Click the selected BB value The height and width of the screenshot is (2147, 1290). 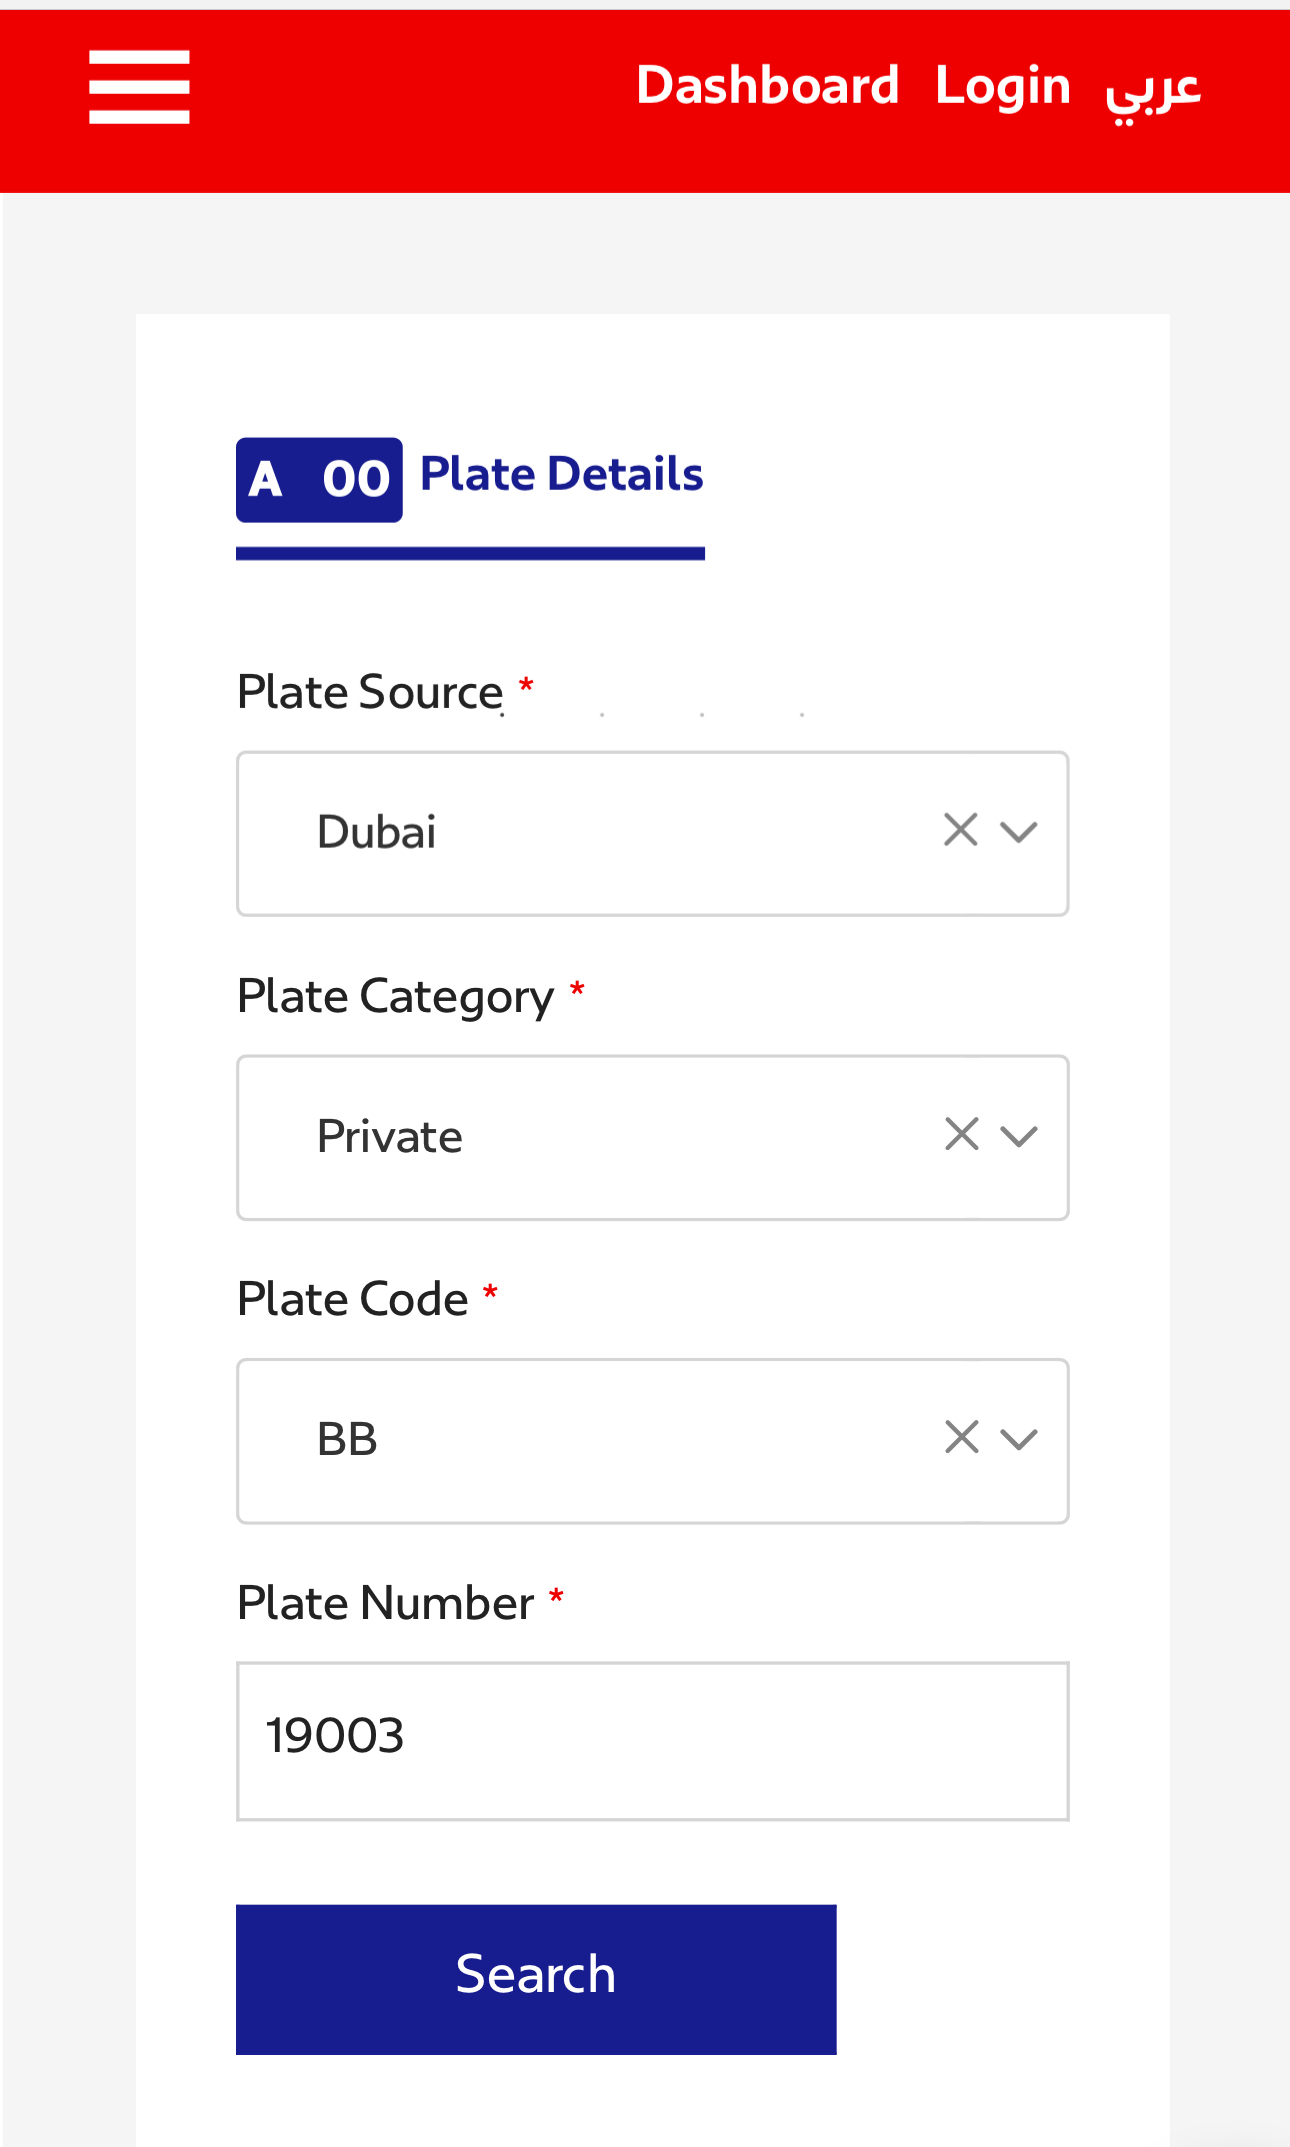(347, 1440)
